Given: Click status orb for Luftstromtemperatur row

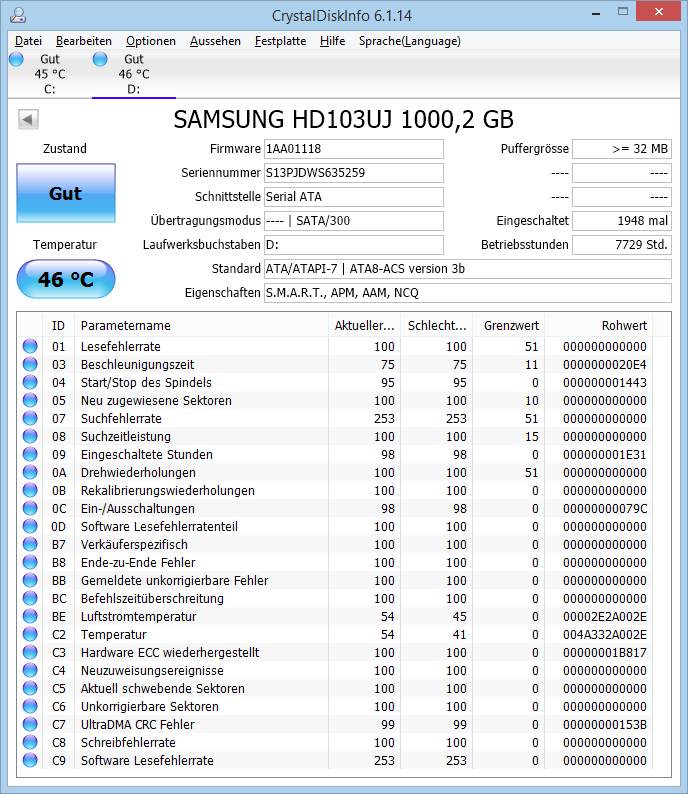Looking at the screenshot, I should 30,616.
